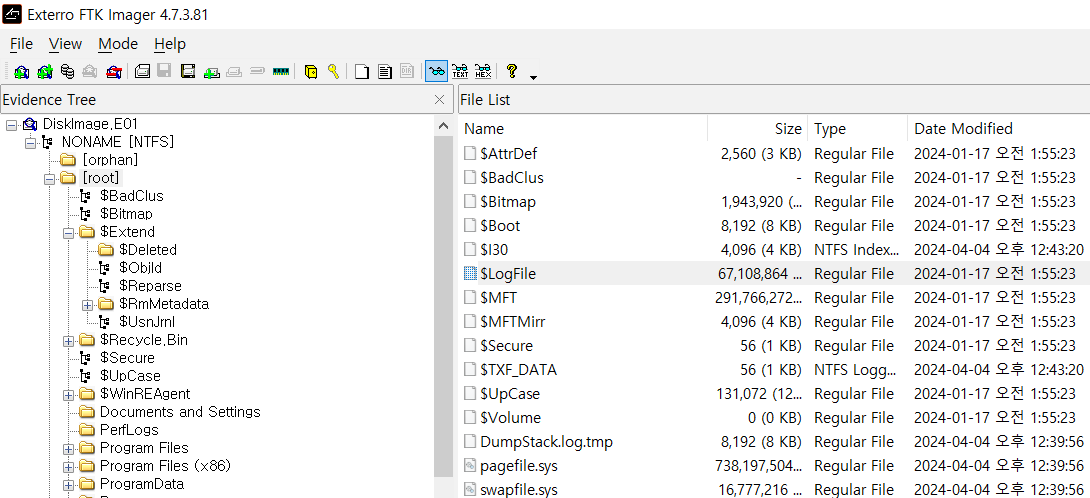Click the Detect EFS Encryption key icon
This screenshot has width=1090, height=498.
click(334, 71)
